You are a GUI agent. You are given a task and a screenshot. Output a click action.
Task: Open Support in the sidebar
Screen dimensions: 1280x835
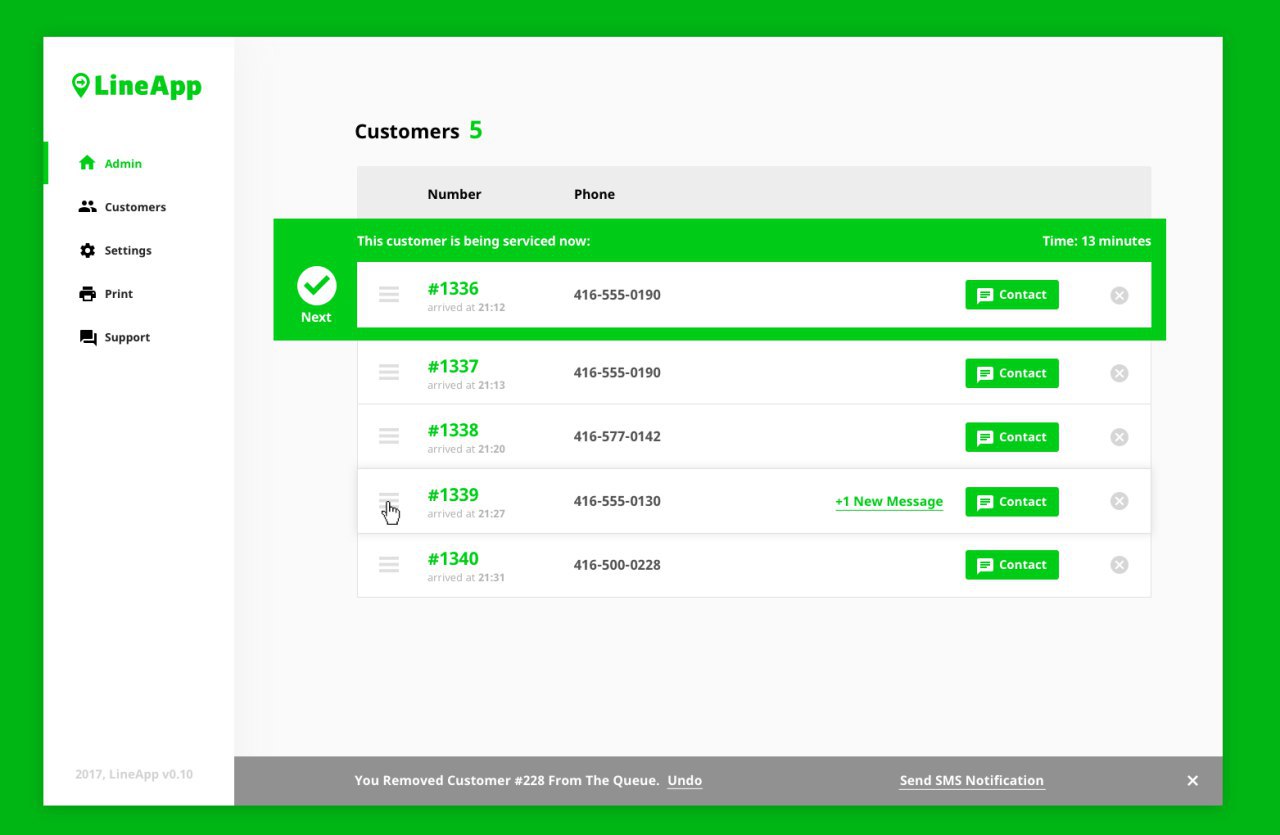tap(114, 337)
